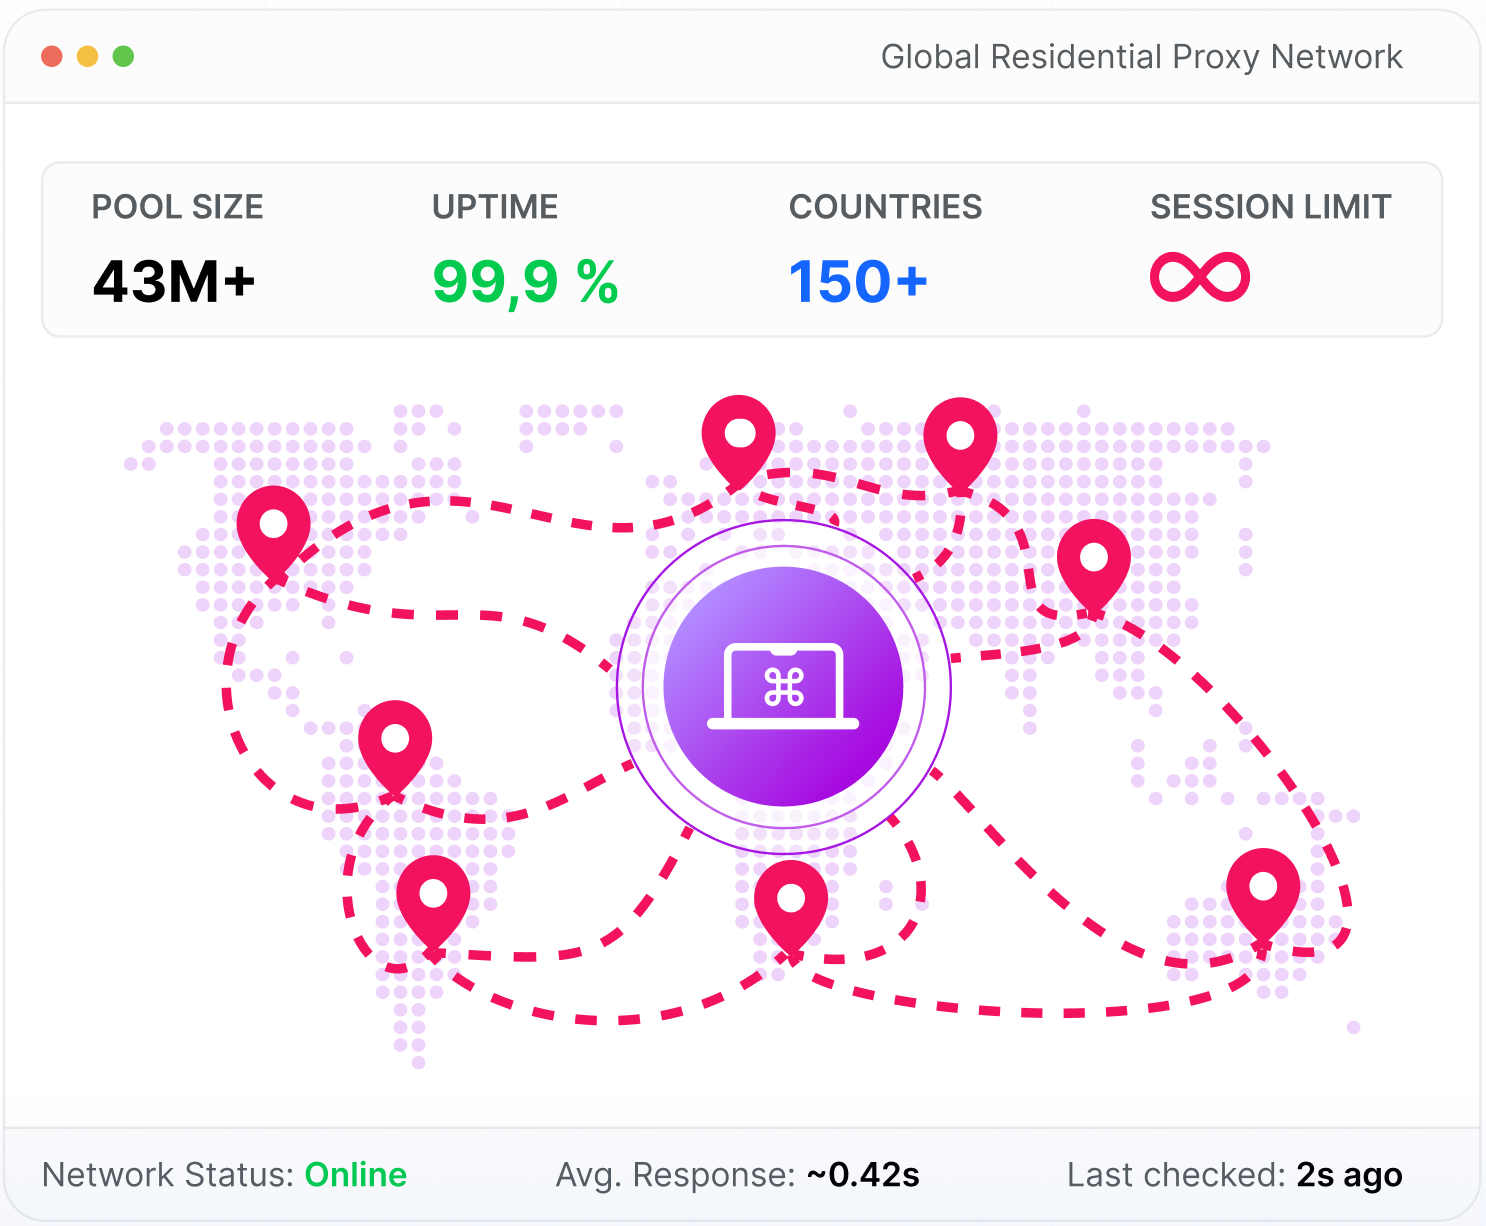Screen dimensions: 1486x1226
Task: Click the yellow minimize window dot
Action: click(88, 56)
